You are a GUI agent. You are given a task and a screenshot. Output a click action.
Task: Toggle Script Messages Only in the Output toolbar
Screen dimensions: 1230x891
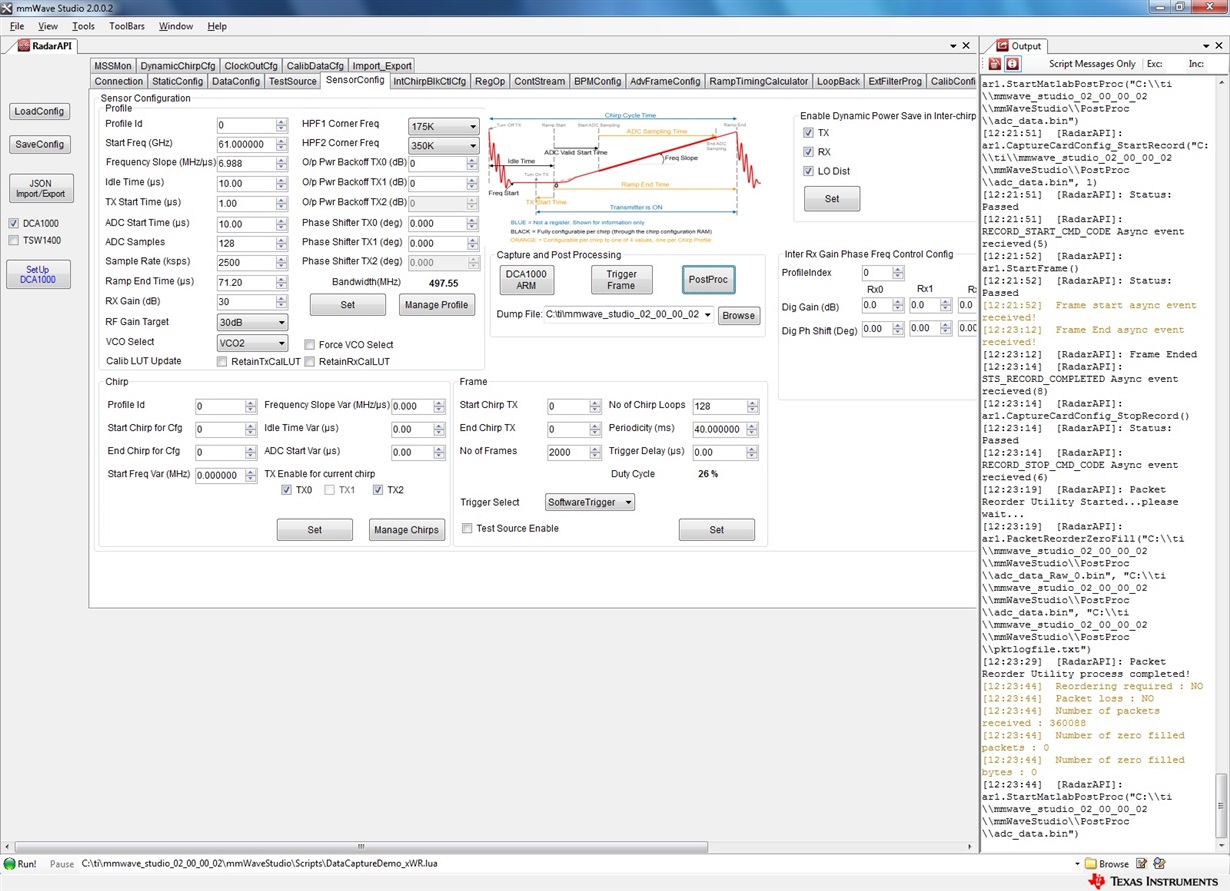[1092, 64]
